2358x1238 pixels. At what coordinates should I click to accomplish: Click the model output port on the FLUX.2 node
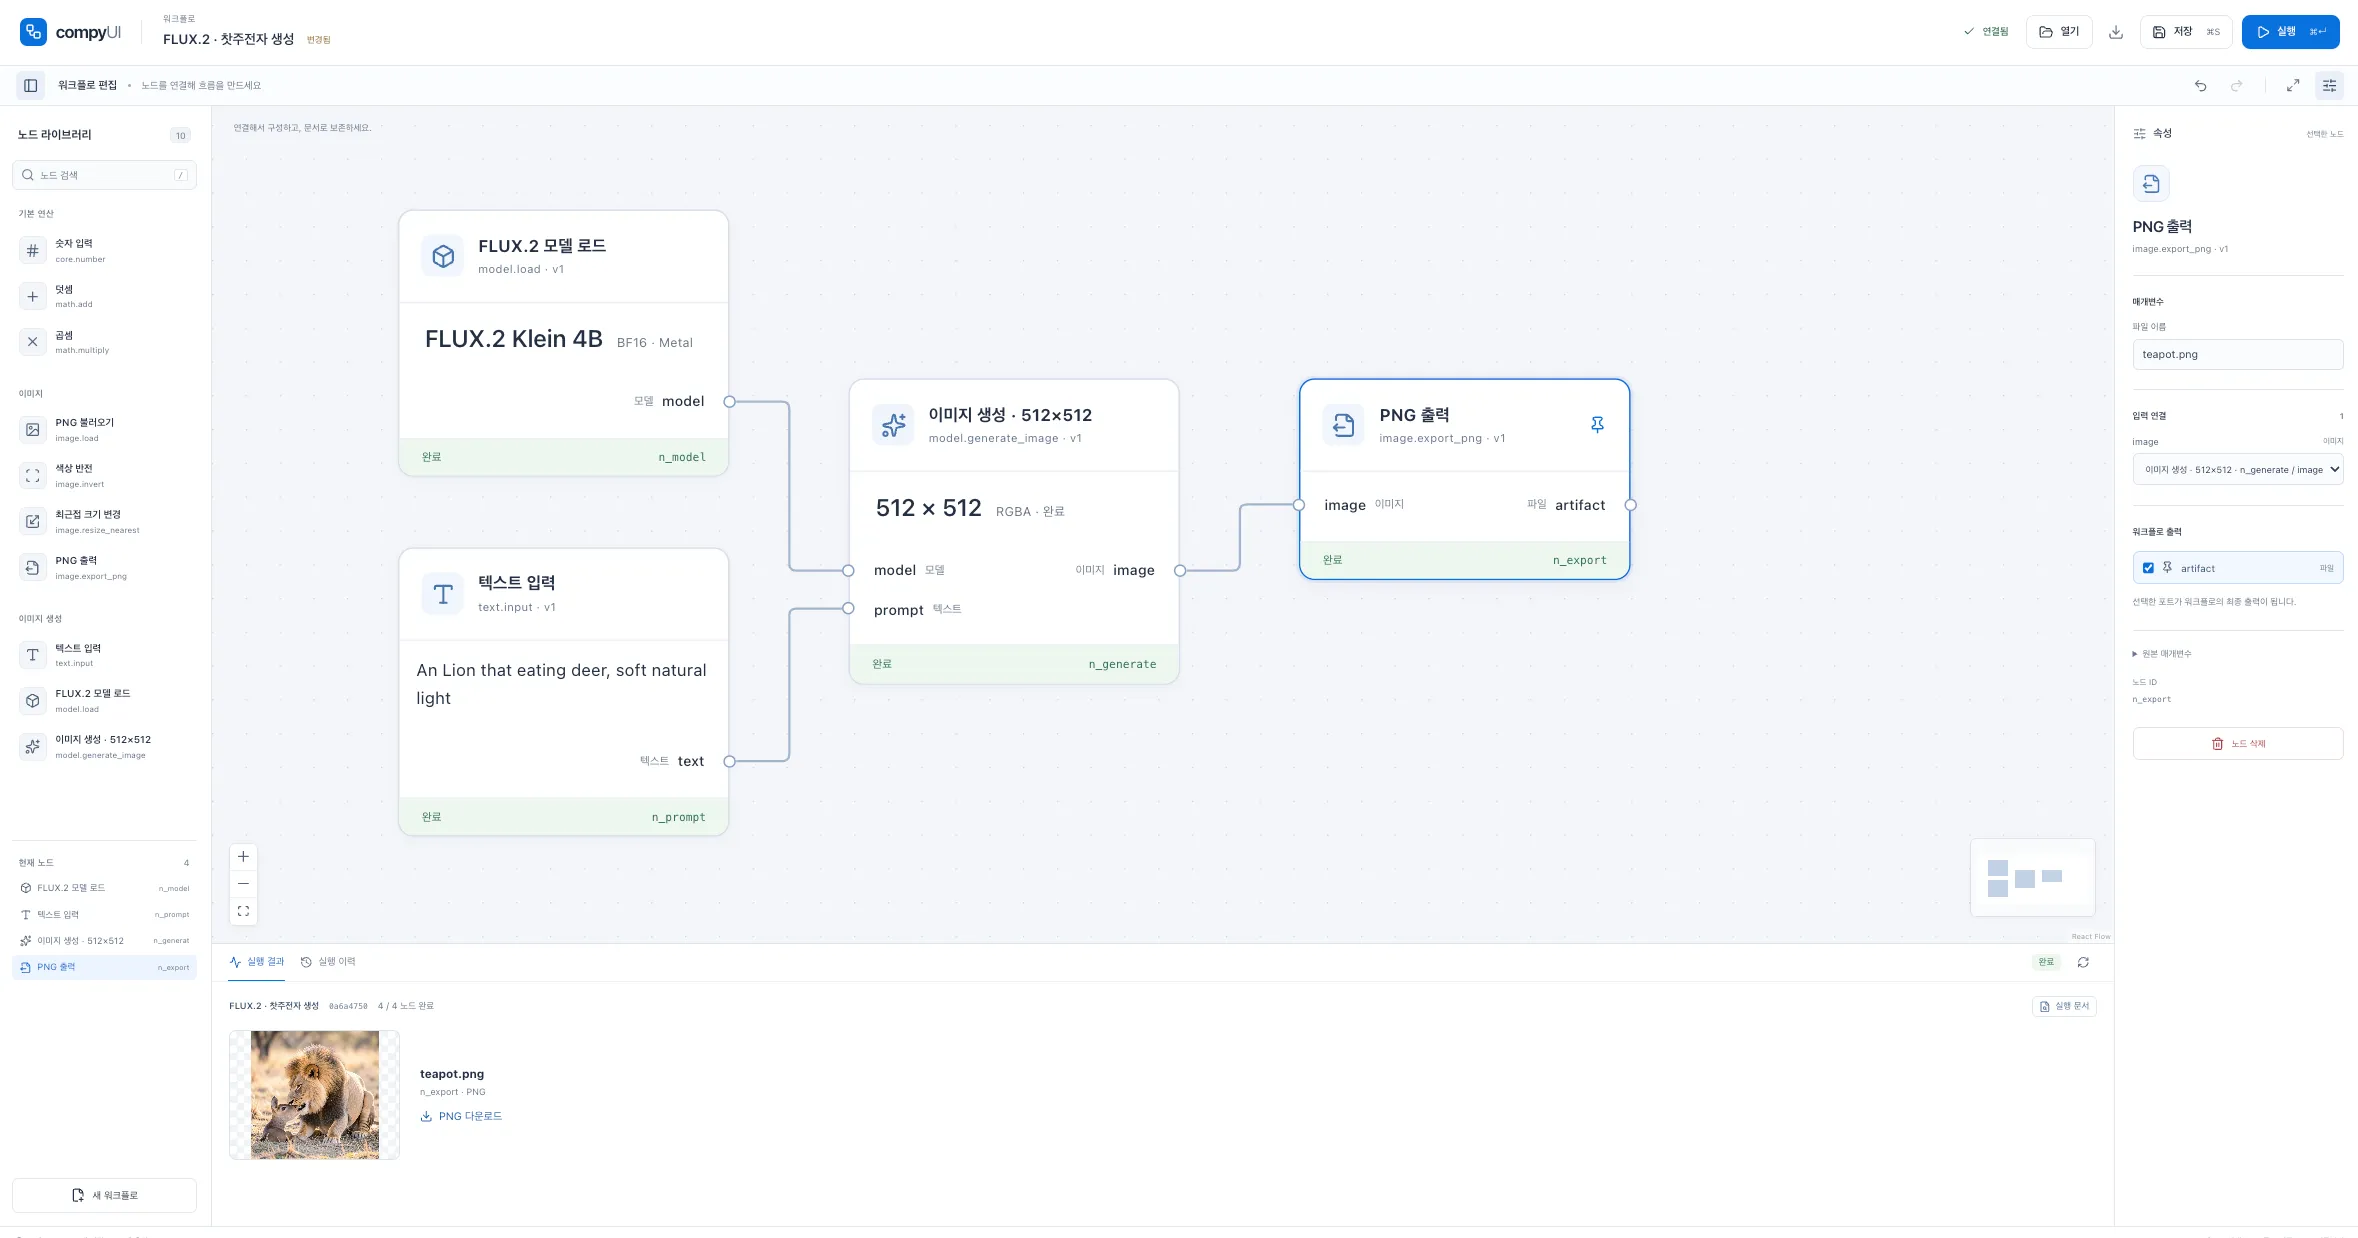coord(729,402)
